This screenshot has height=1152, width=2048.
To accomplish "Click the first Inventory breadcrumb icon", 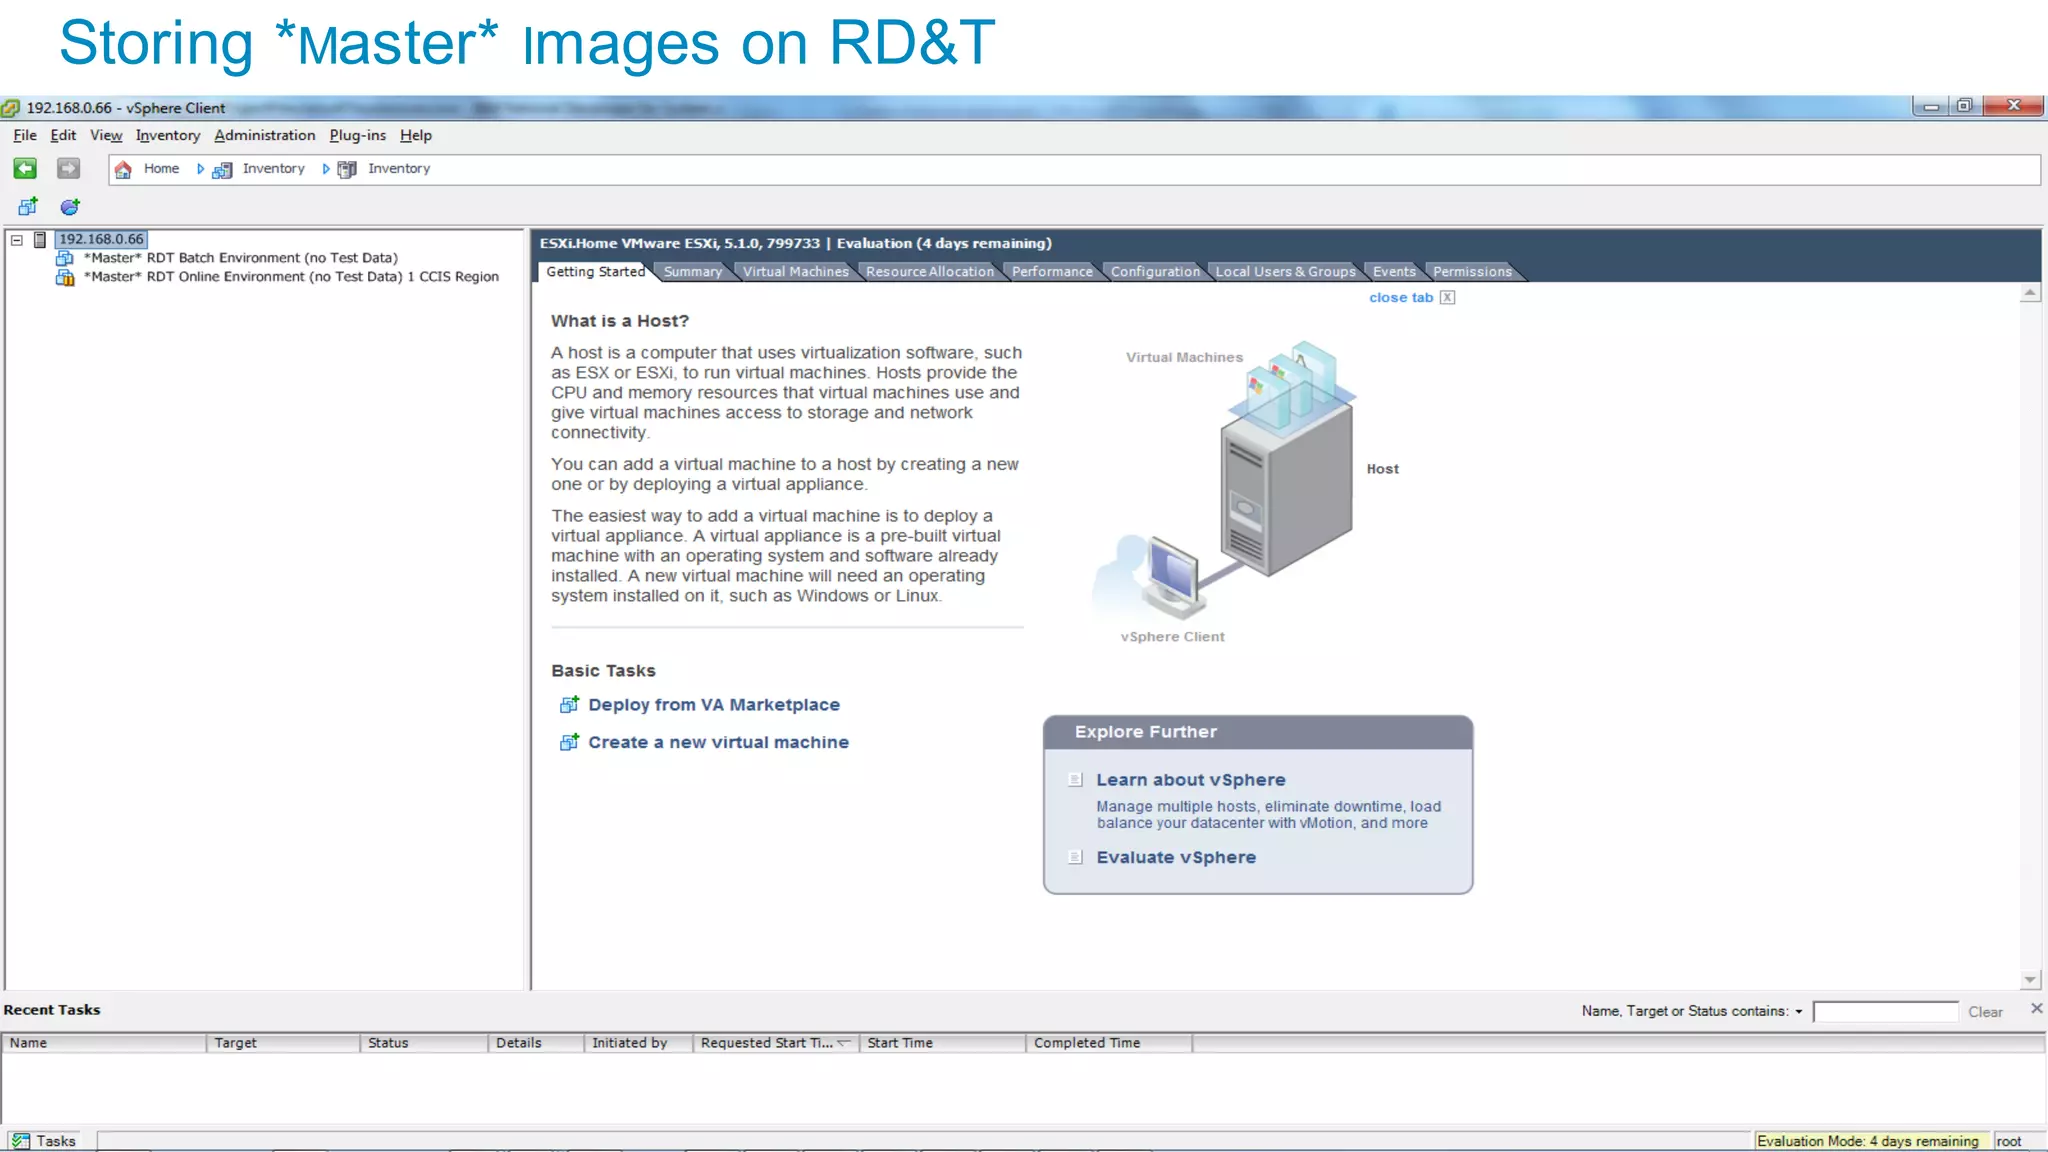I will tap(222, 170).
